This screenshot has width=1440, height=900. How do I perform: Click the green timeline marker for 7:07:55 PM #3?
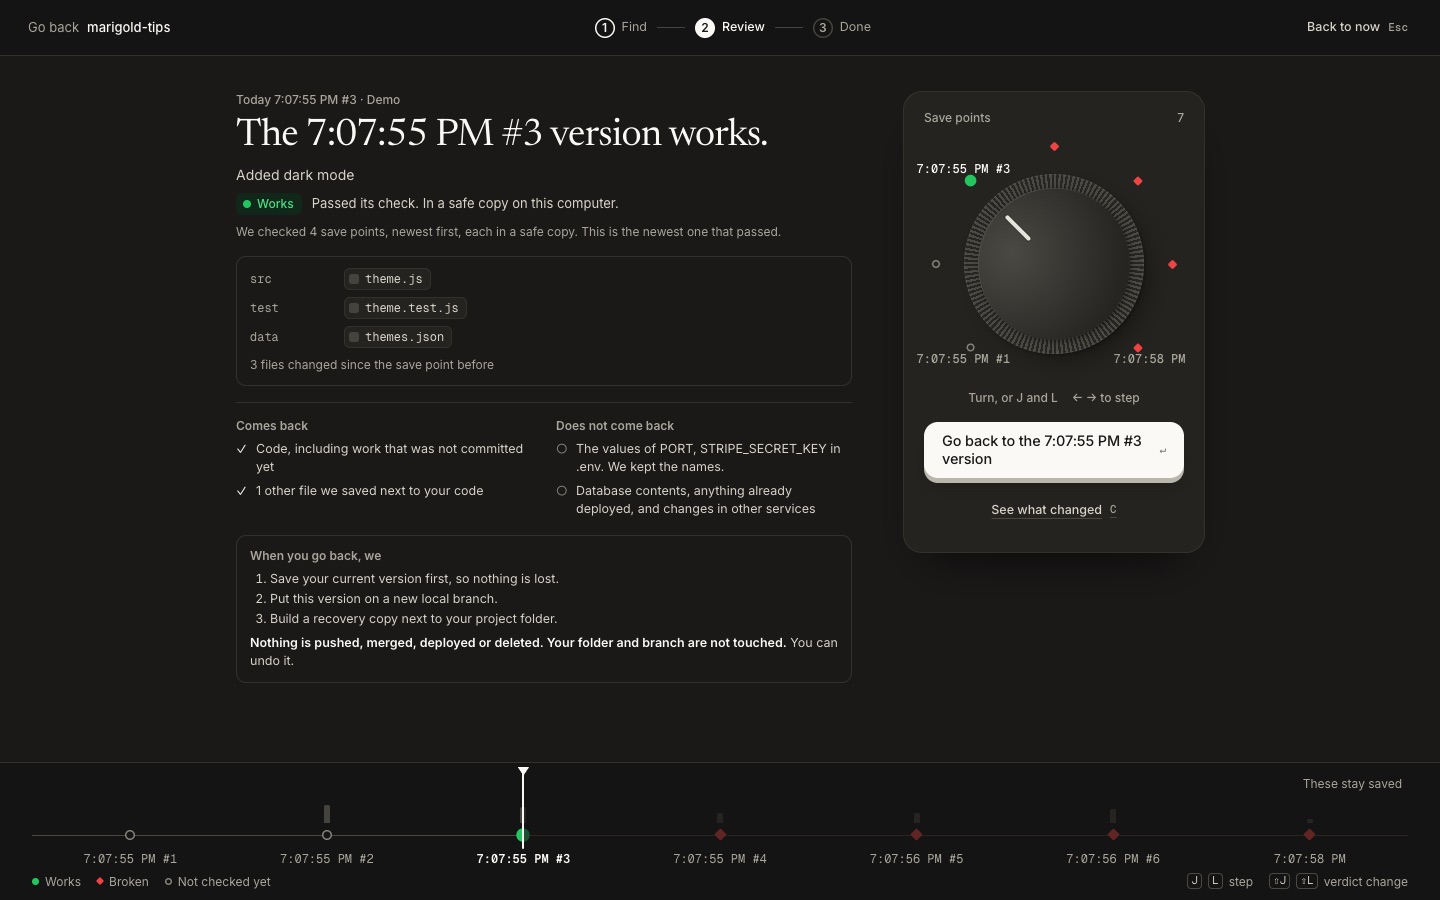[523, 835]
